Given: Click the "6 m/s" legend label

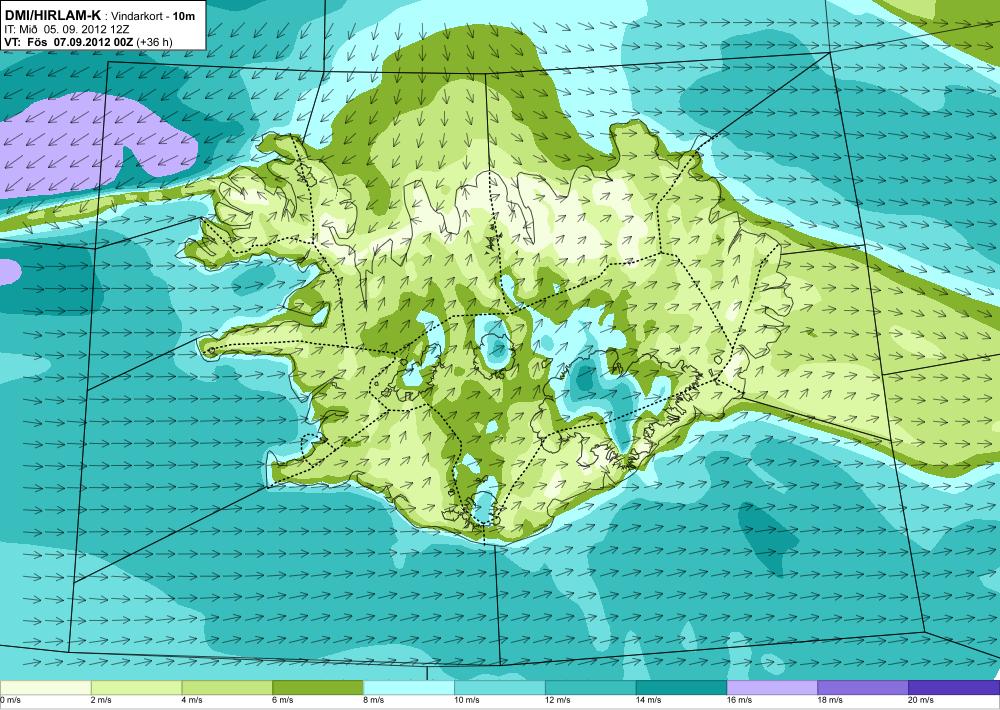Looking at the screenshot, I should 283,700.
